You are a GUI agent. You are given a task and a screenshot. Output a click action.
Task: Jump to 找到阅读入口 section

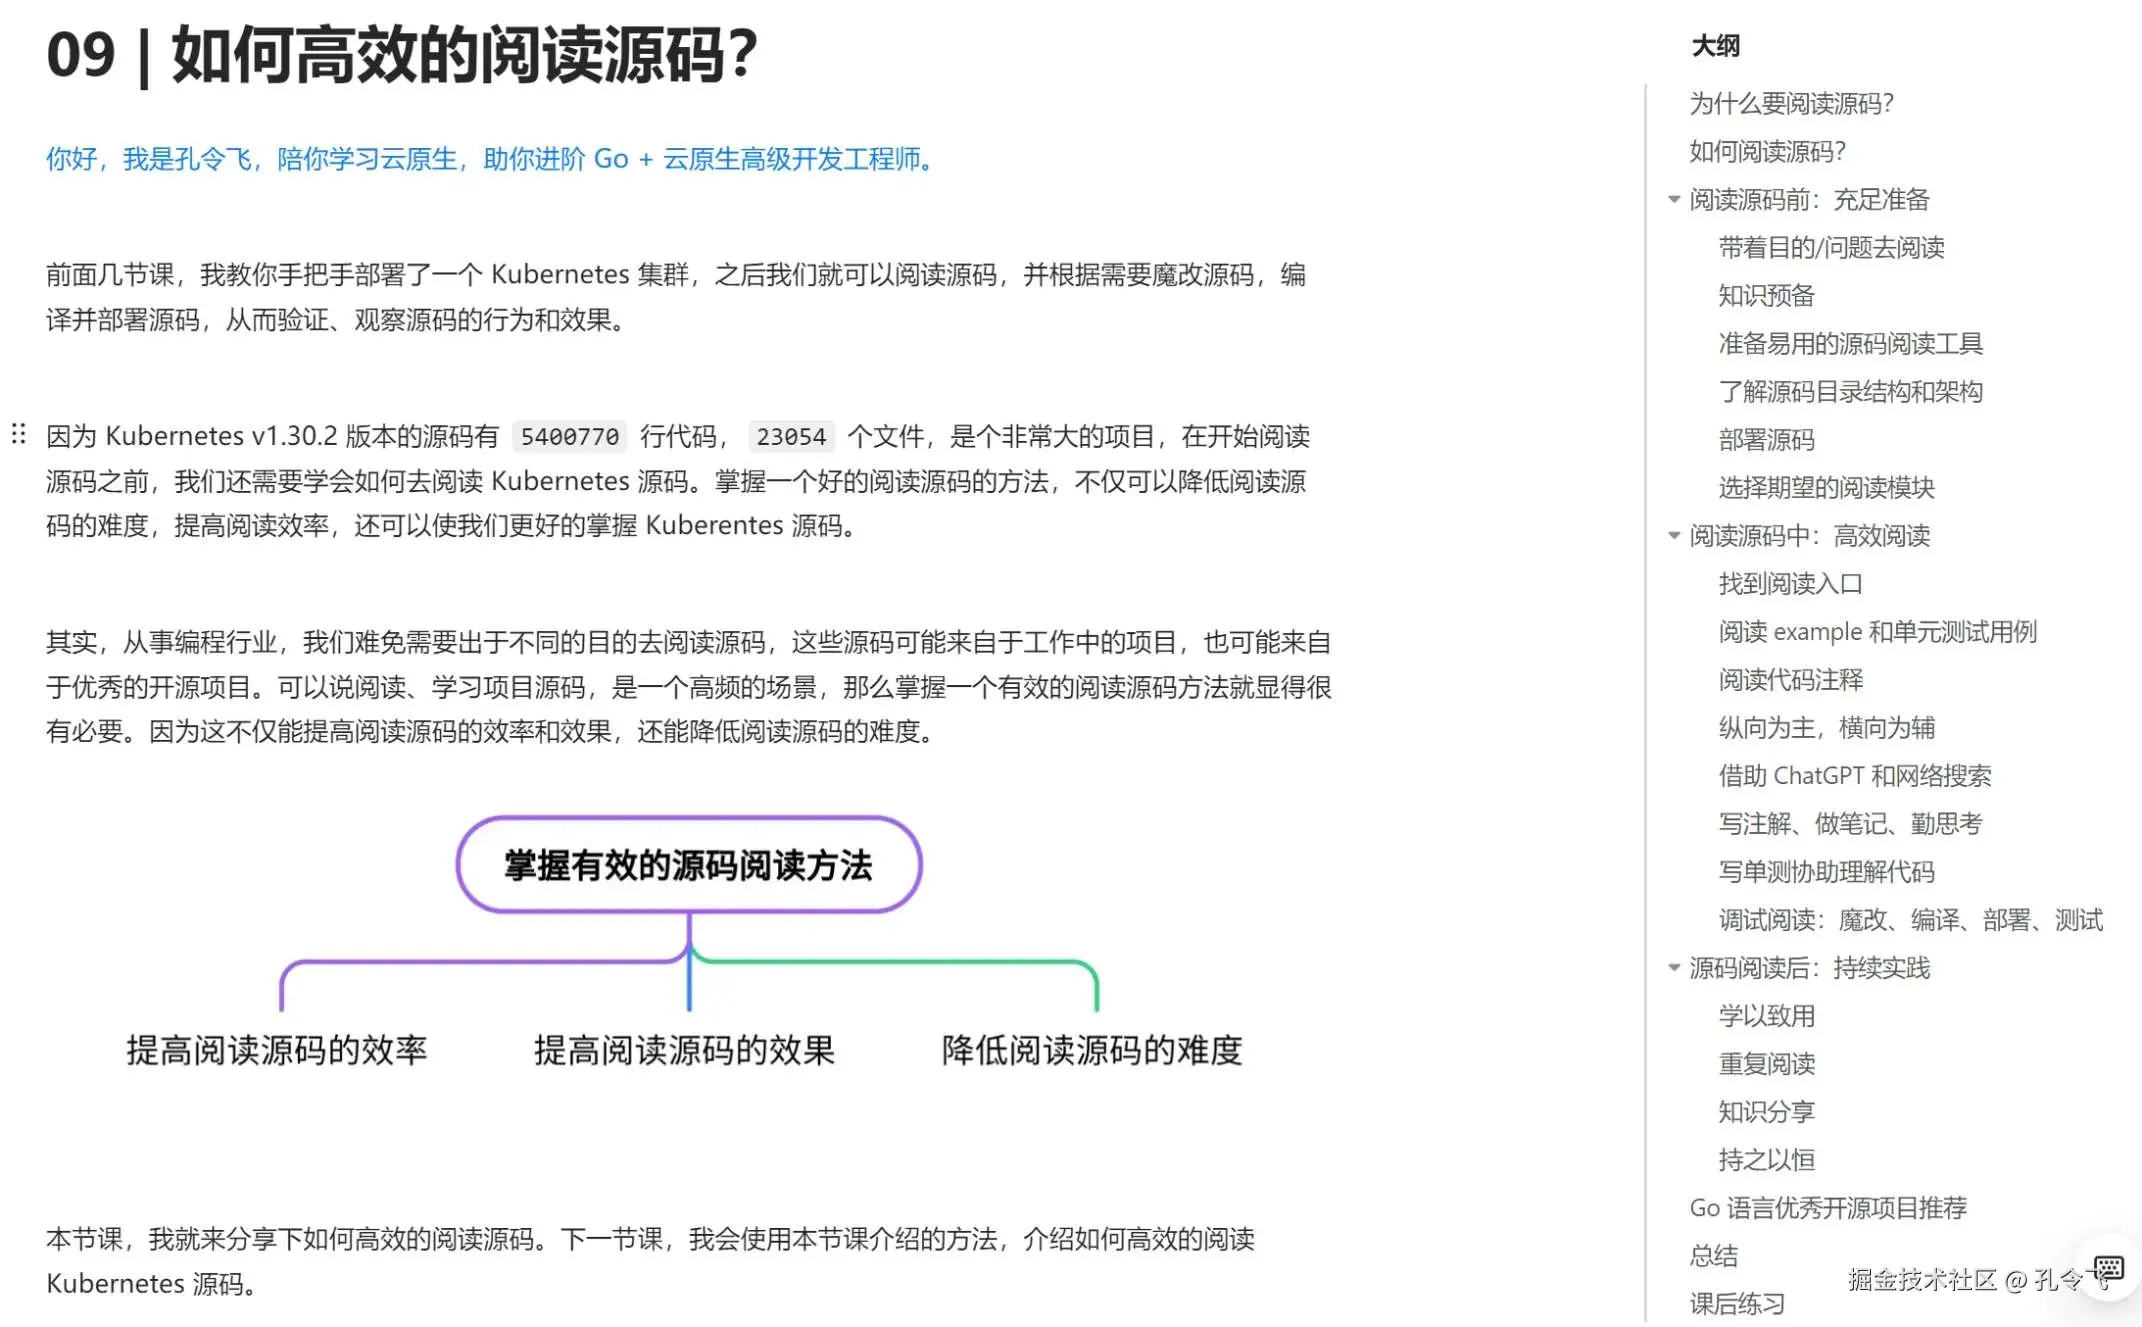pos(1790,583)
